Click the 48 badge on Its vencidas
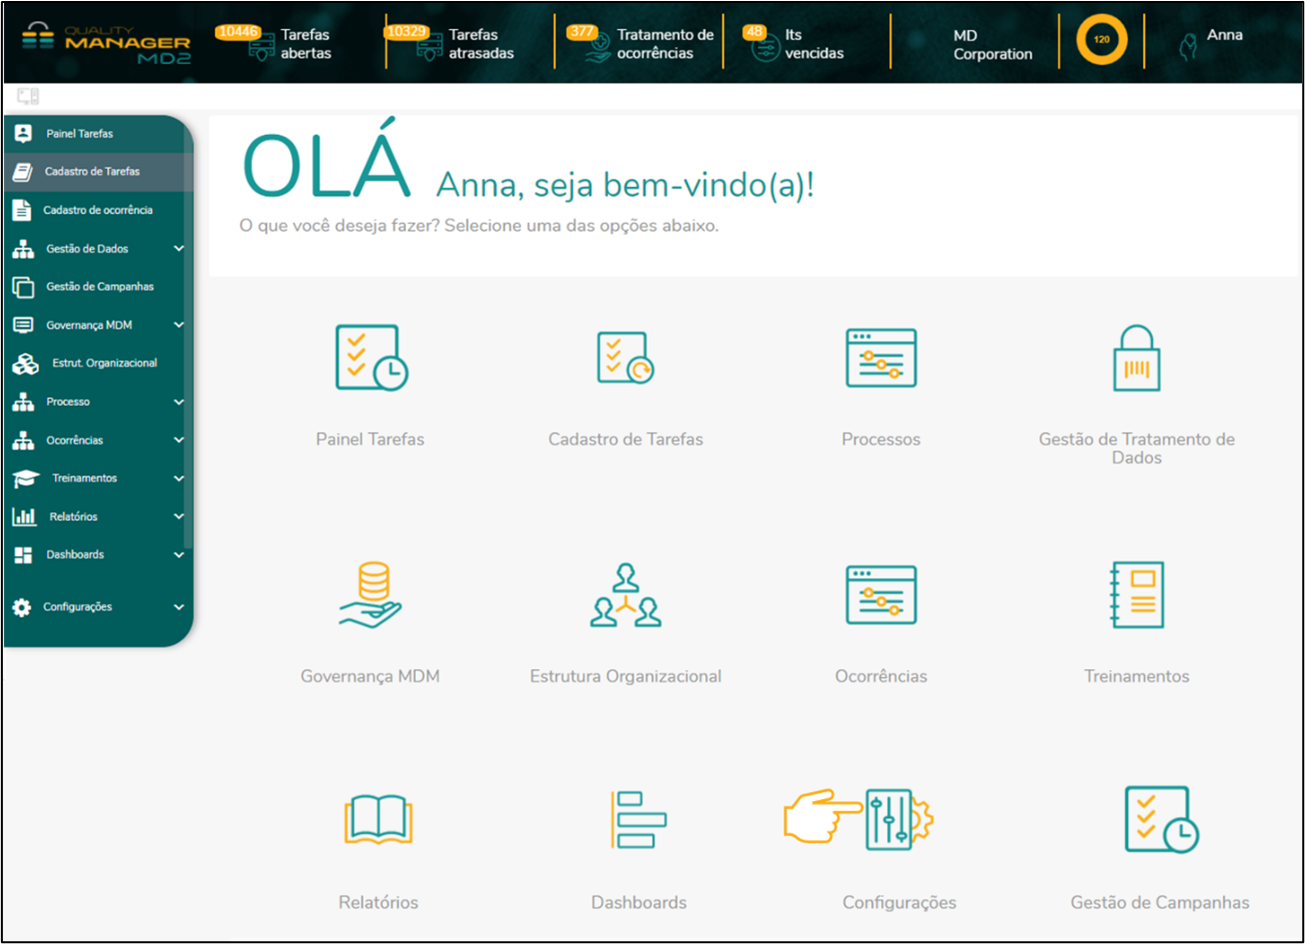Screen dimensions: 1305x944 click(x=754, y=32)
